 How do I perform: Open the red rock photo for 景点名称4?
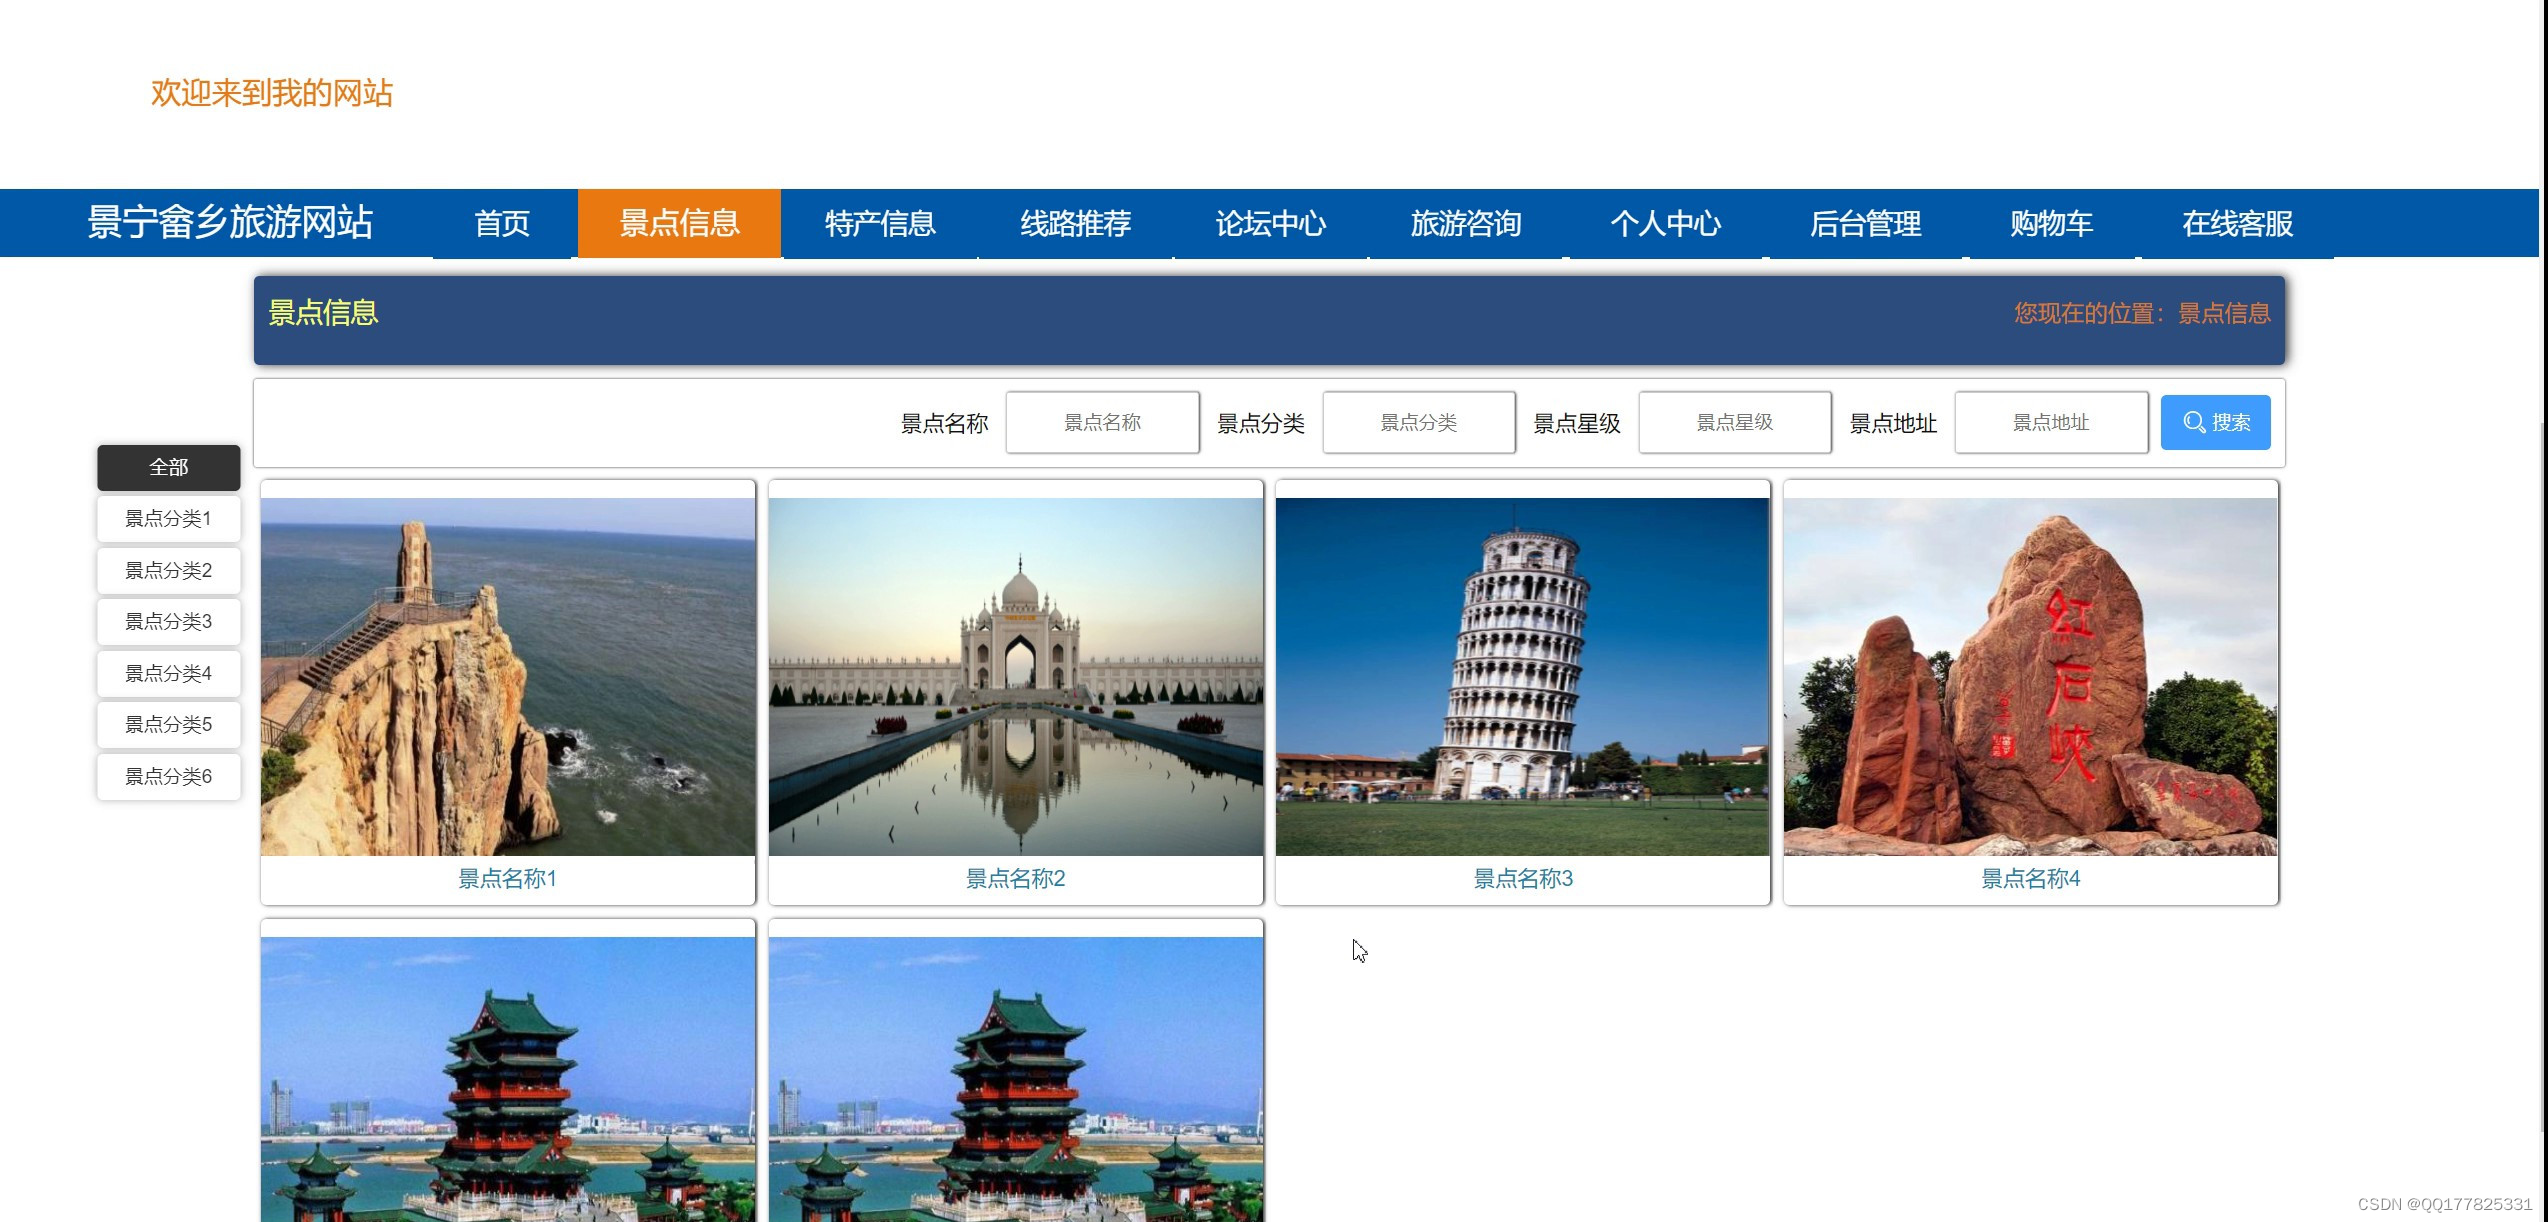point(2031,677)
